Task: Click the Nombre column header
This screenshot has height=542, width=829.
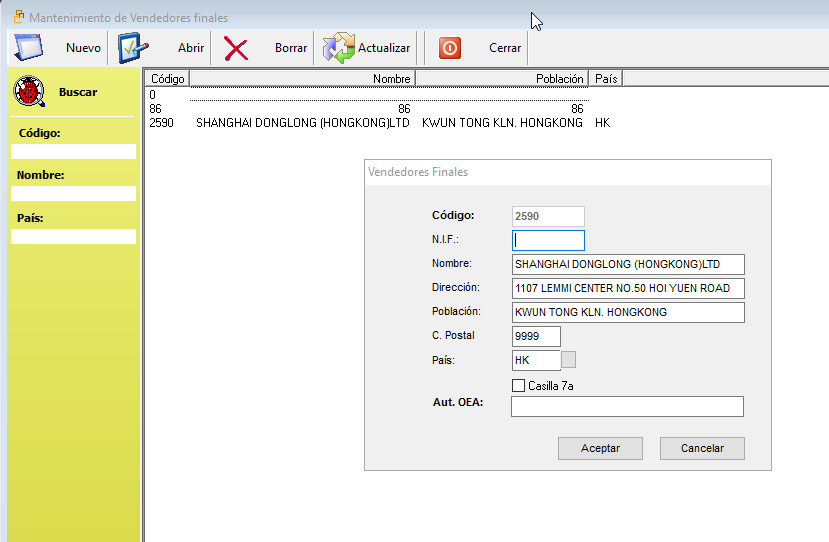Action: point(302,78)
